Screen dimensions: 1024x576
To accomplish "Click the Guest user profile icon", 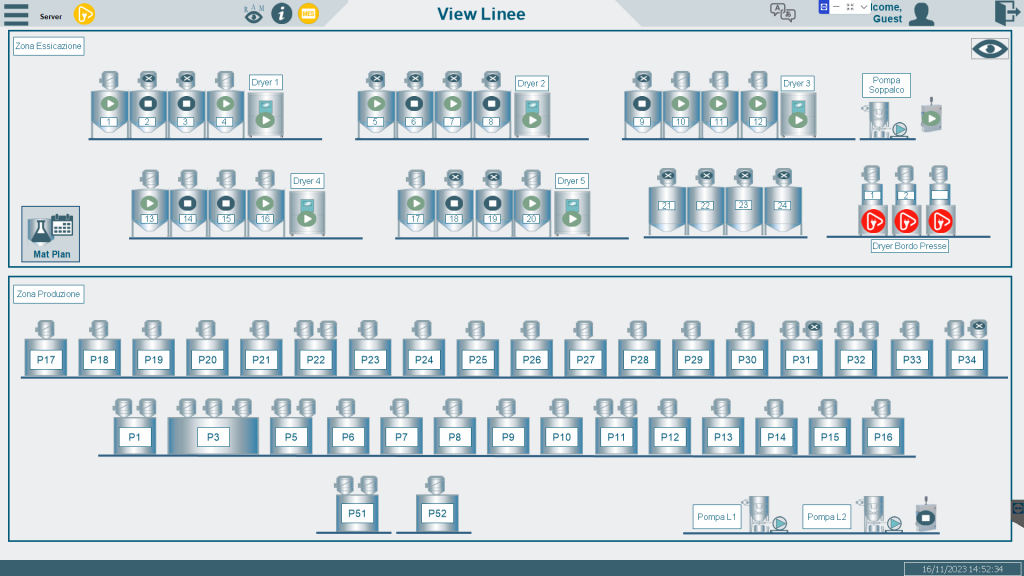I will [921, 14].
